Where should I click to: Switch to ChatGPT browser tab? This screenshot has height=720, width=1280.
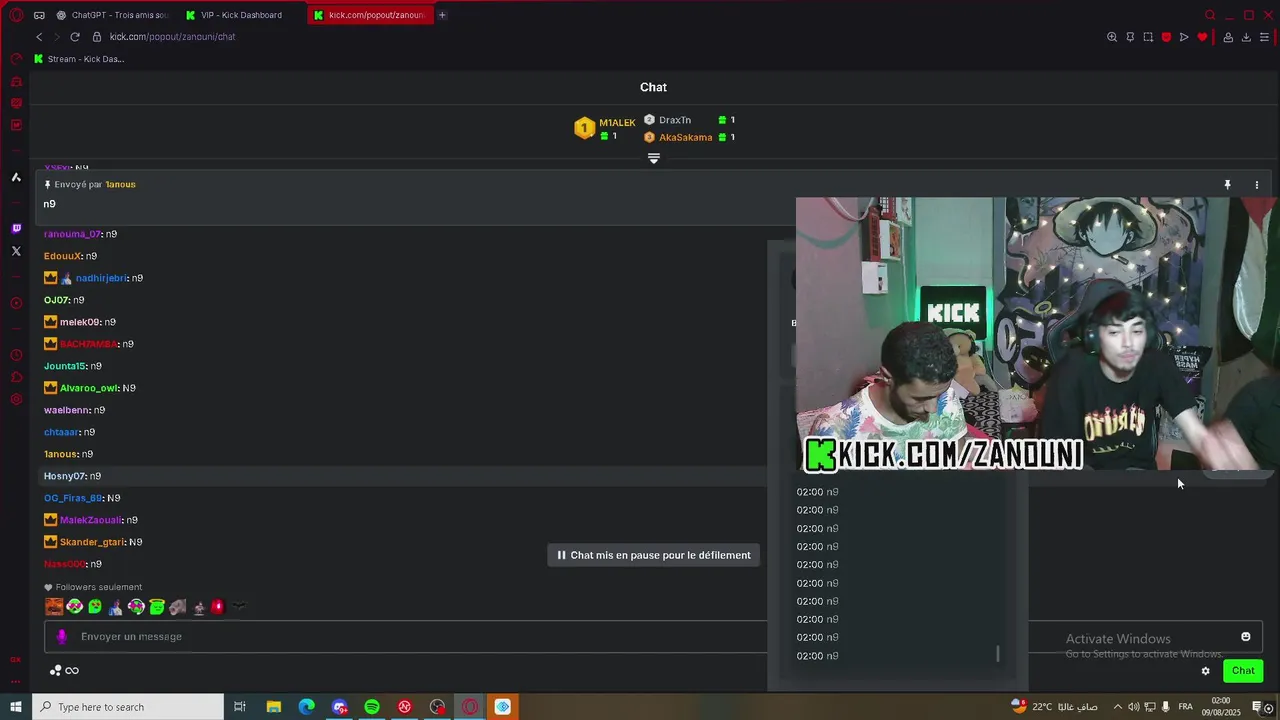(113, 15)
